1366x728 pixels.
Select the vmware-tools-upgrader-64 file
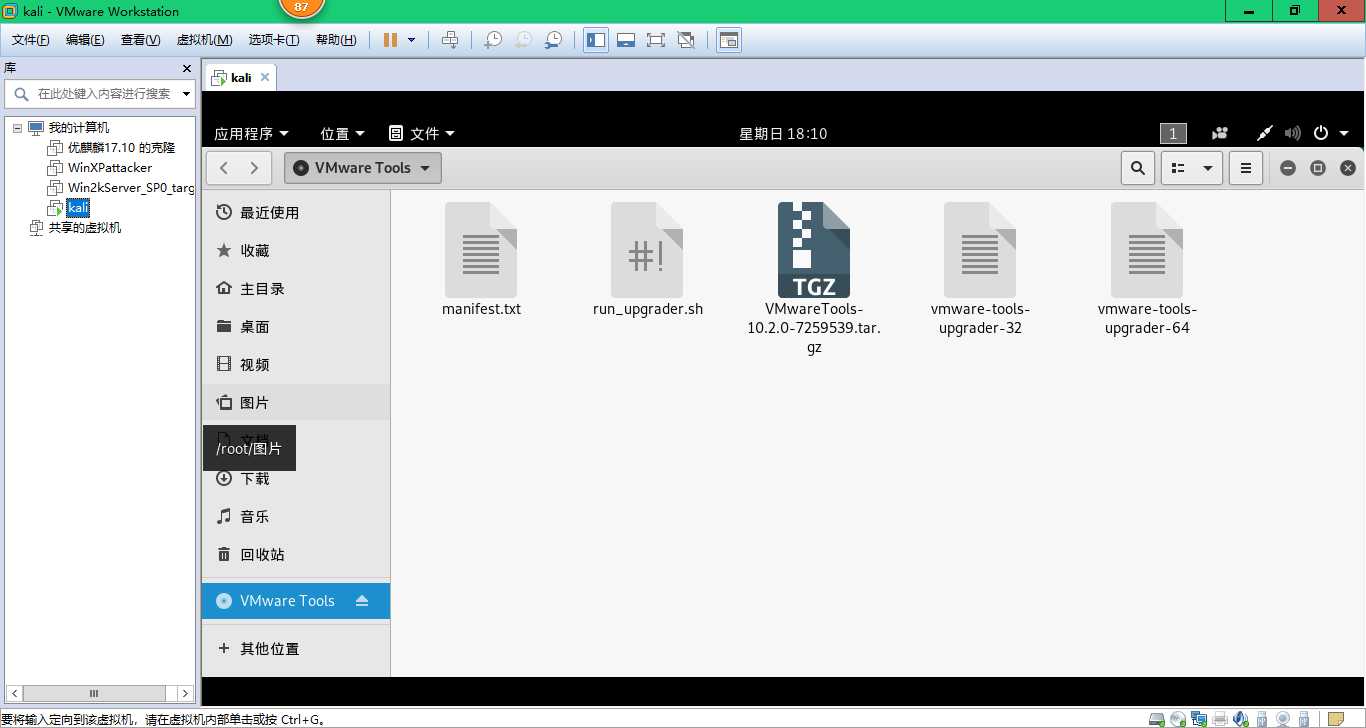[1147, 268]
